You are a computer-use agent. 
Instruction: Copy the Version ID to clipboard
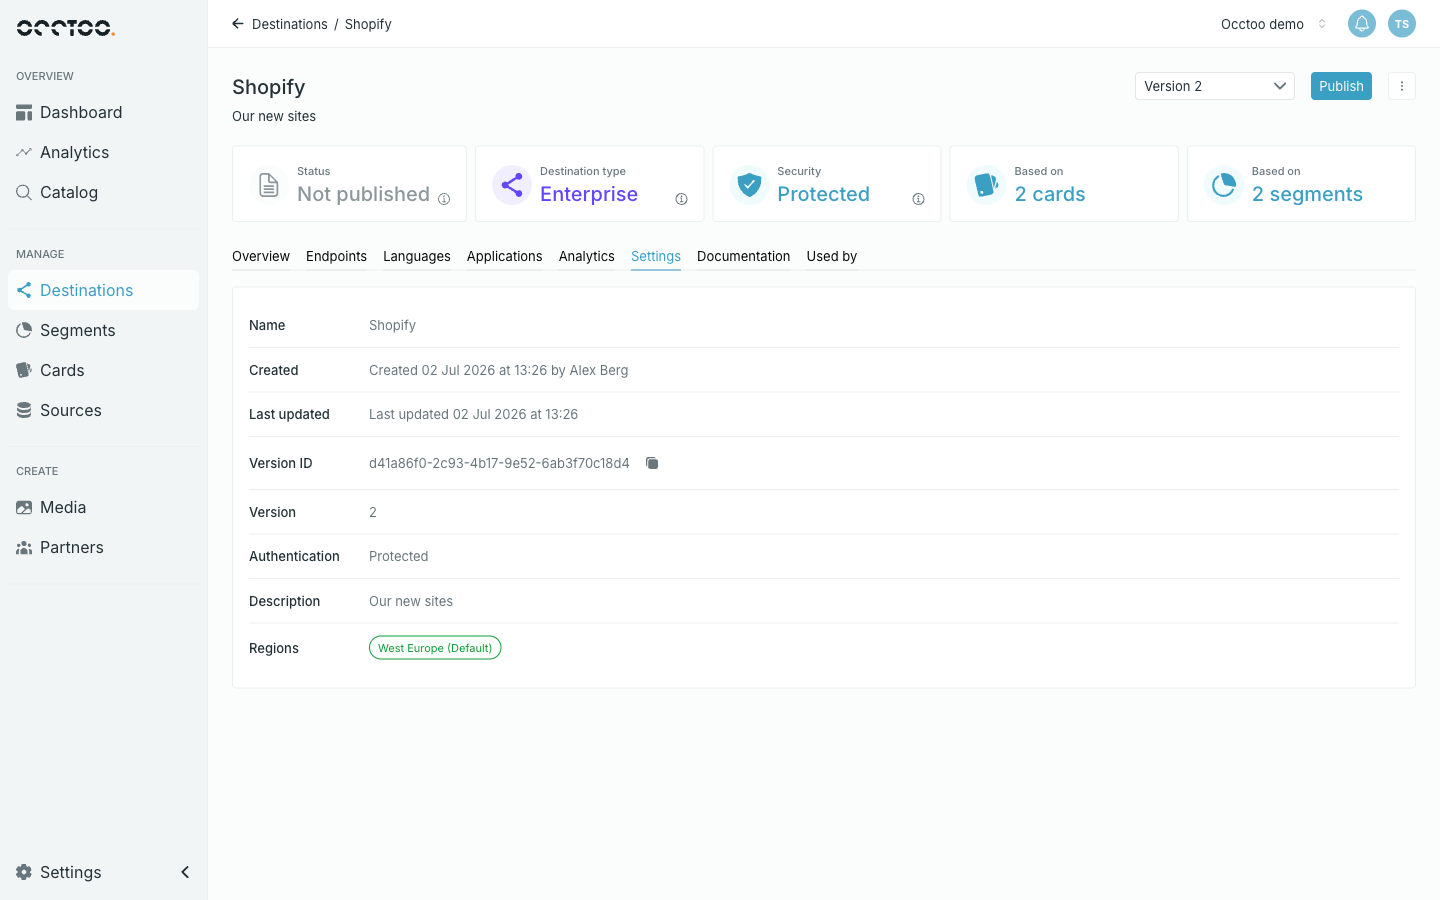[x=652, y=463]
